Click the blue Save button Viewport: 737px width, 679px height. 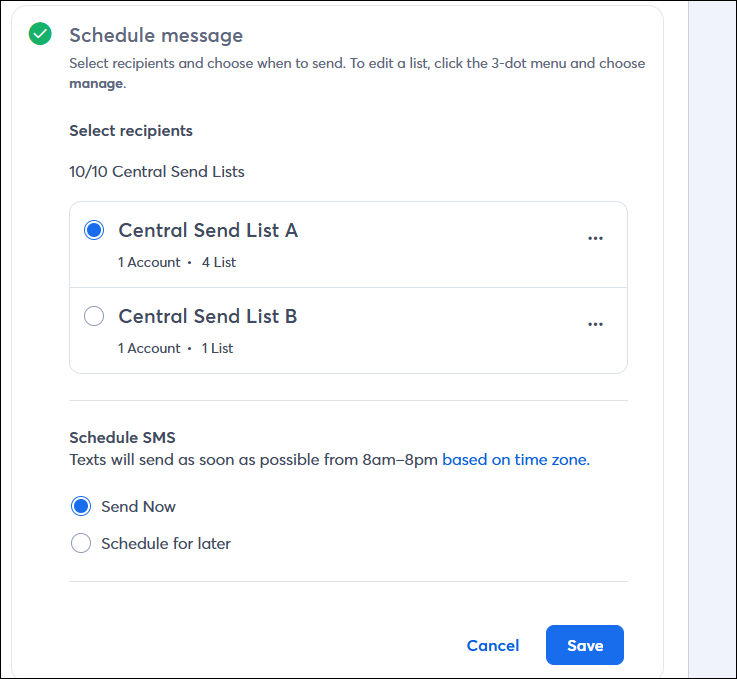pyautogui.click(x=585, y=645)
